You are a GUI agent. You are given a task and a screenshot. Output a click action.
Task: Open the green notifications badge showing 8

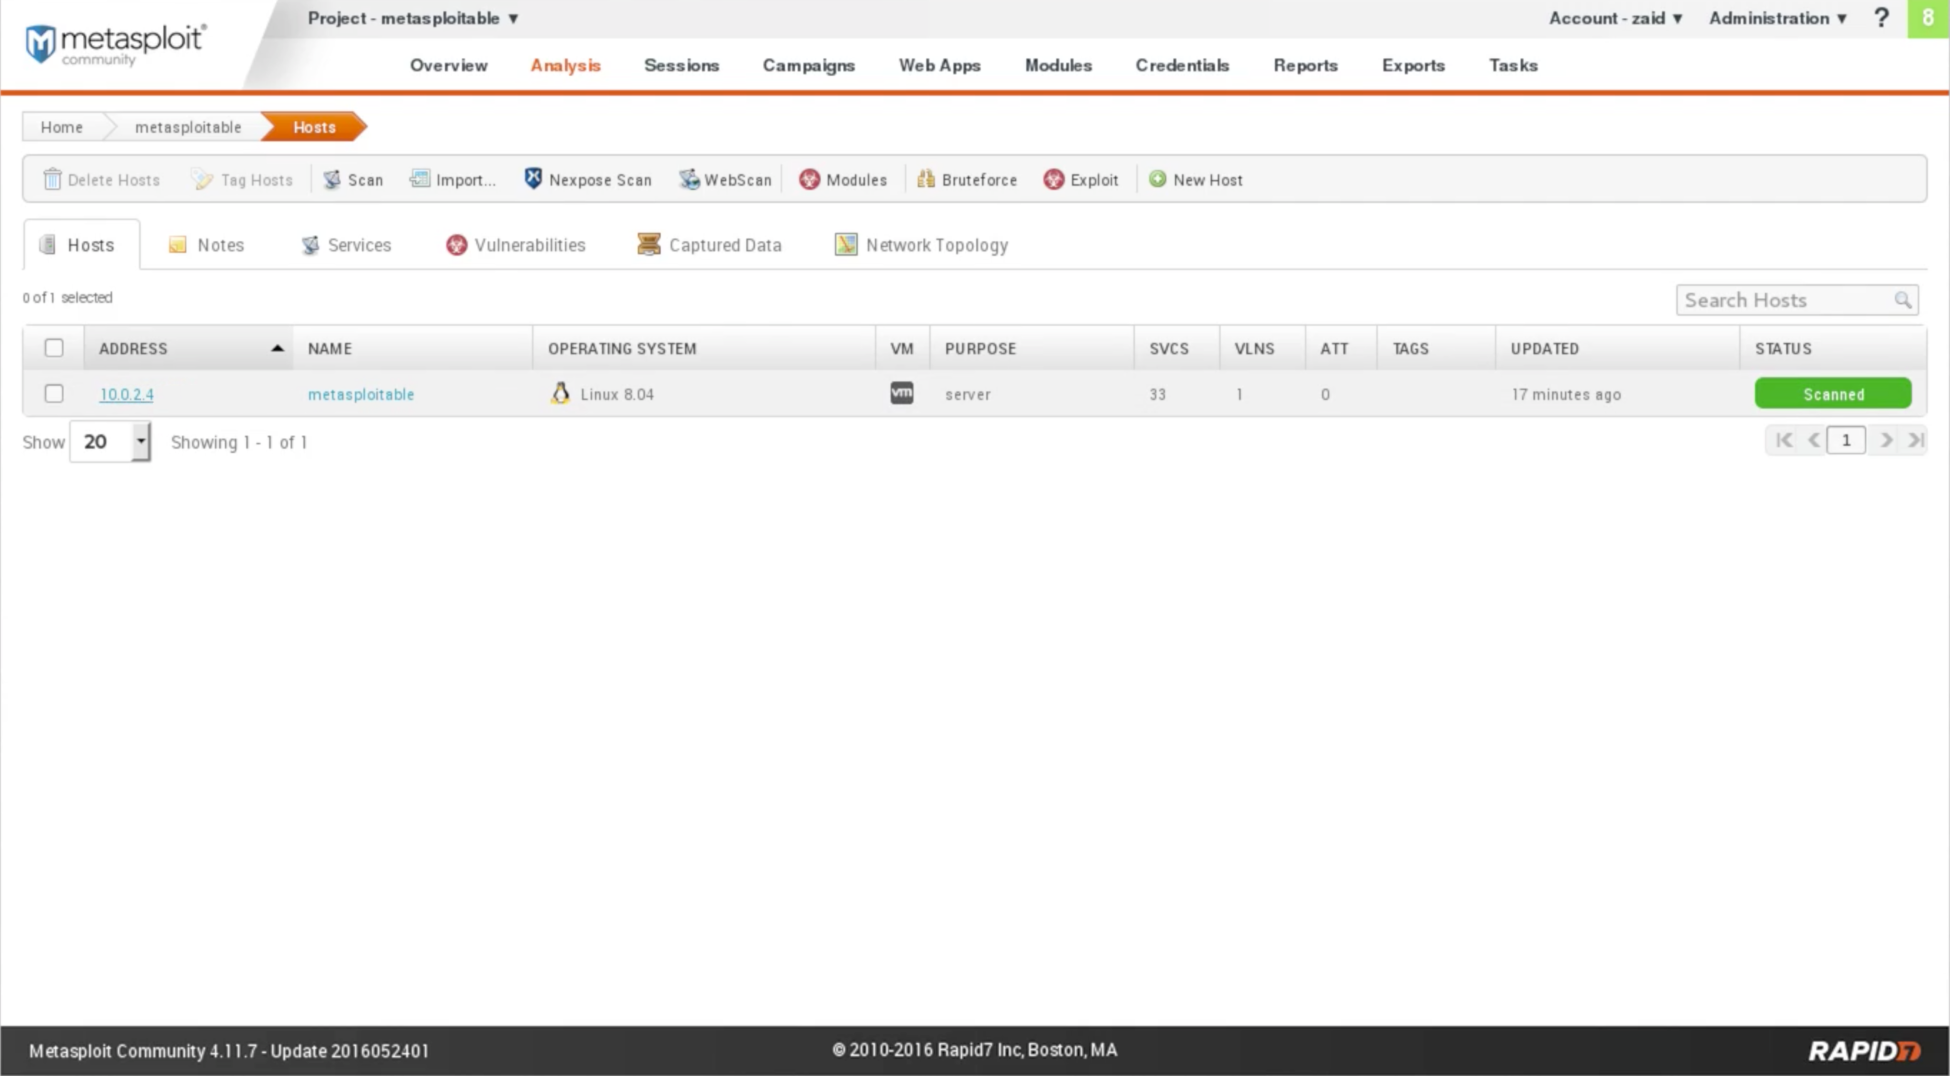(1928, 18)
